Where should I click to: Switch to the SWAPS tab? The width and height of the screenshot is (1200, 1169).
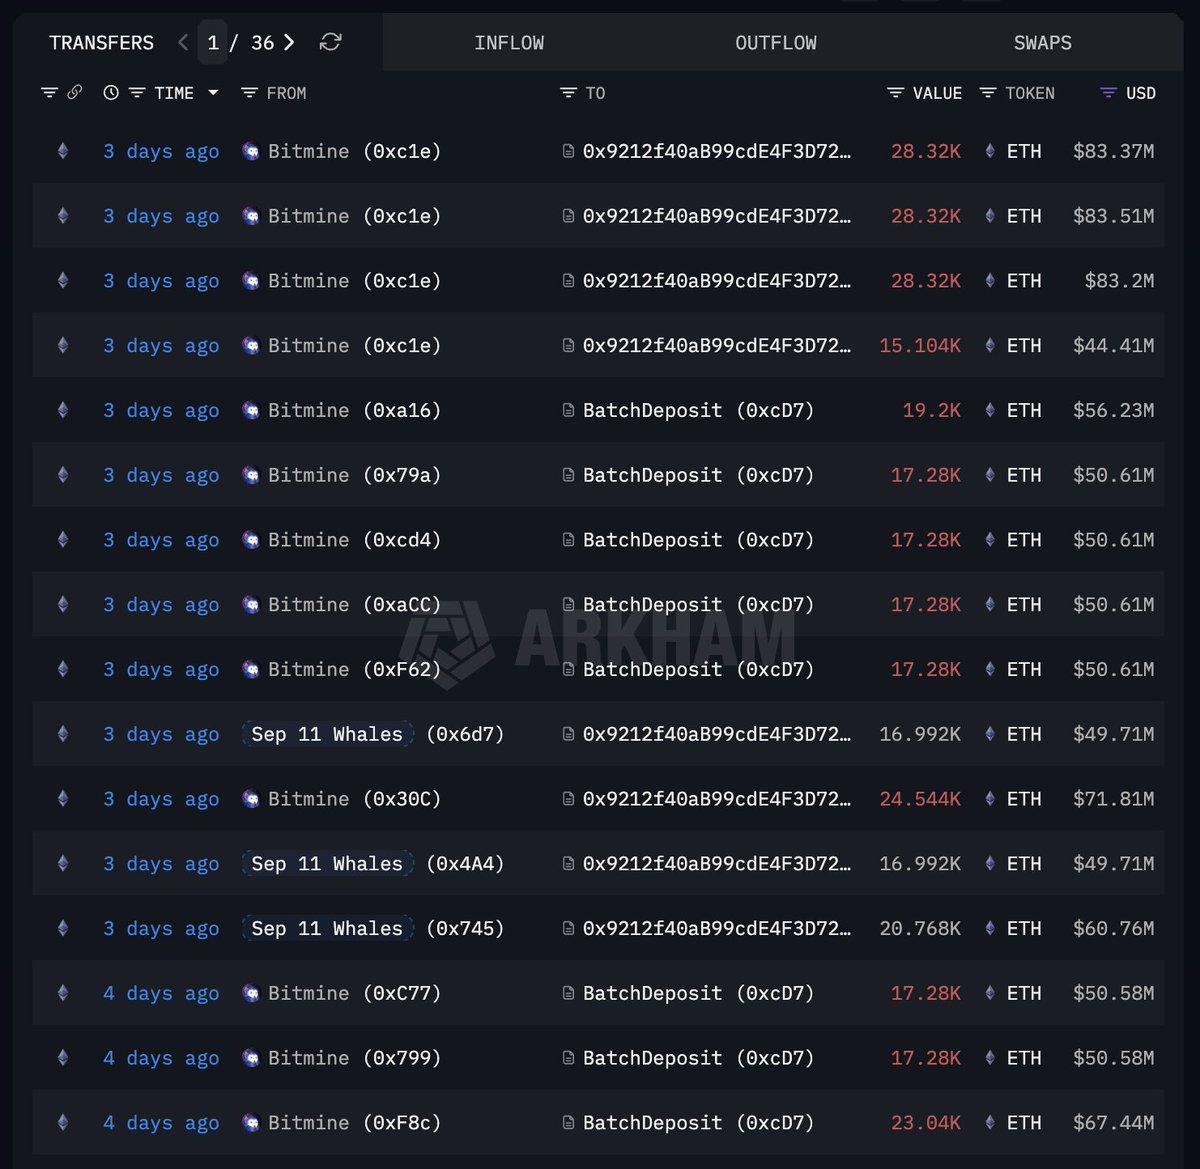tap(1043, 43)
